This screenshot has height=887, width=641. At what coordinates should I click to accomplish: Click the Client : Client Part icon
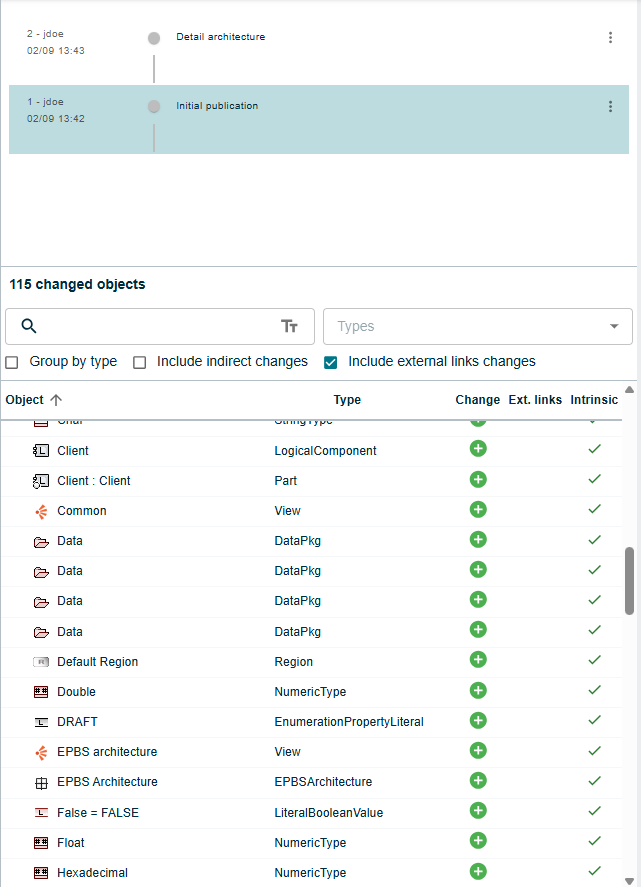click(41, 481)
